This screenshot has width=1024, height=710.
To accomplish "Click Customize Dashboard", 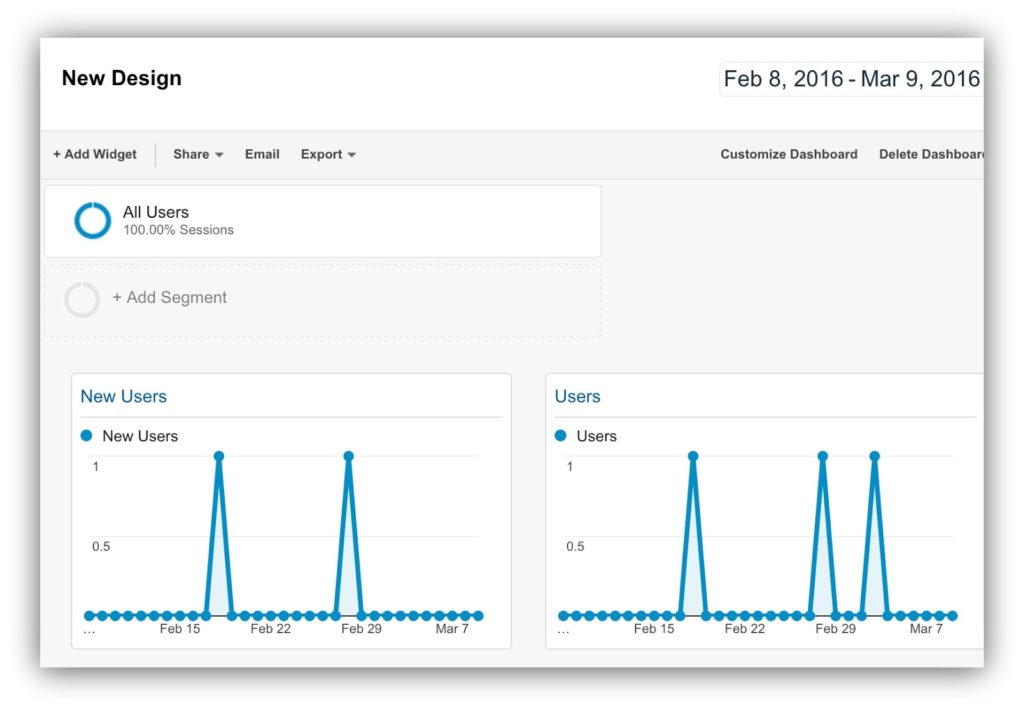I will 789,154.
